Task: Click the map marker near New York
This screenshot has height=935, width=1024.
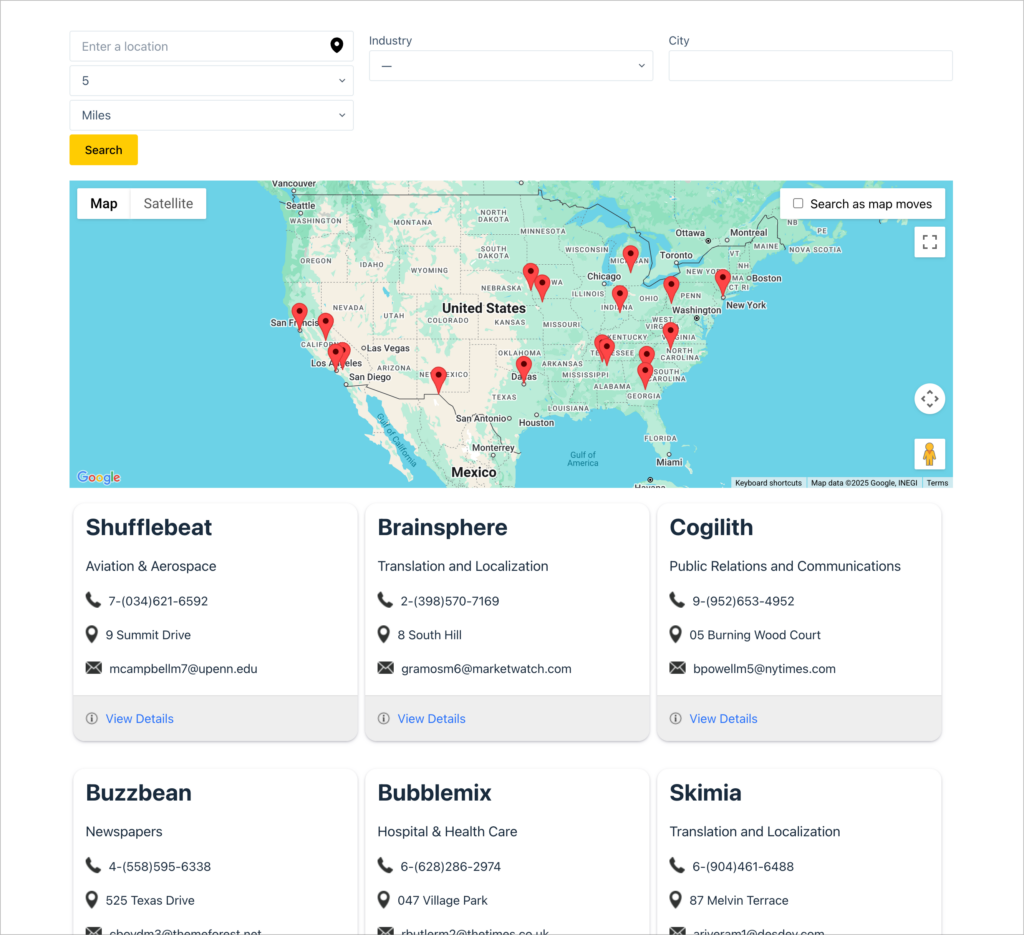Action: pos(722,283)
